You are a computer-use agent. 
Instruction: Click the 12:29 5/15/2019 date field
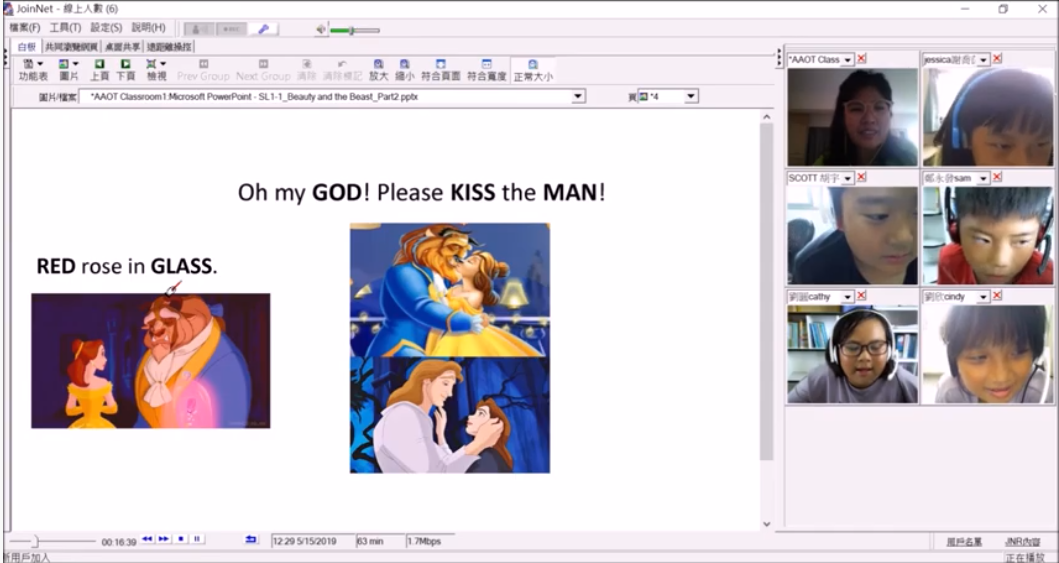(313, 541)
